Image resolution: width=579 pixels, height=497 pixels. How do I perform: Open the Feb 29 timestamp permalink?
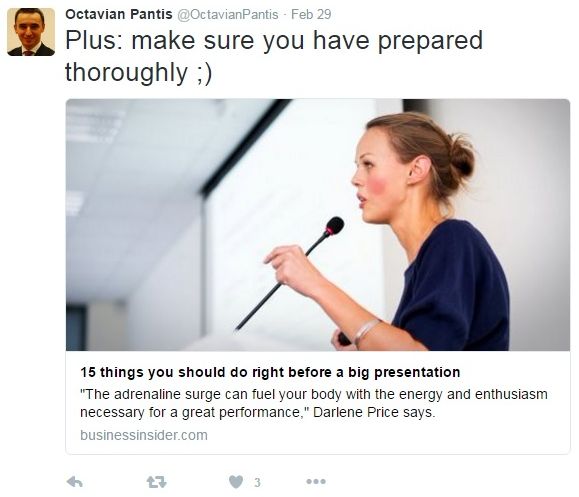[x=311, y=14]
